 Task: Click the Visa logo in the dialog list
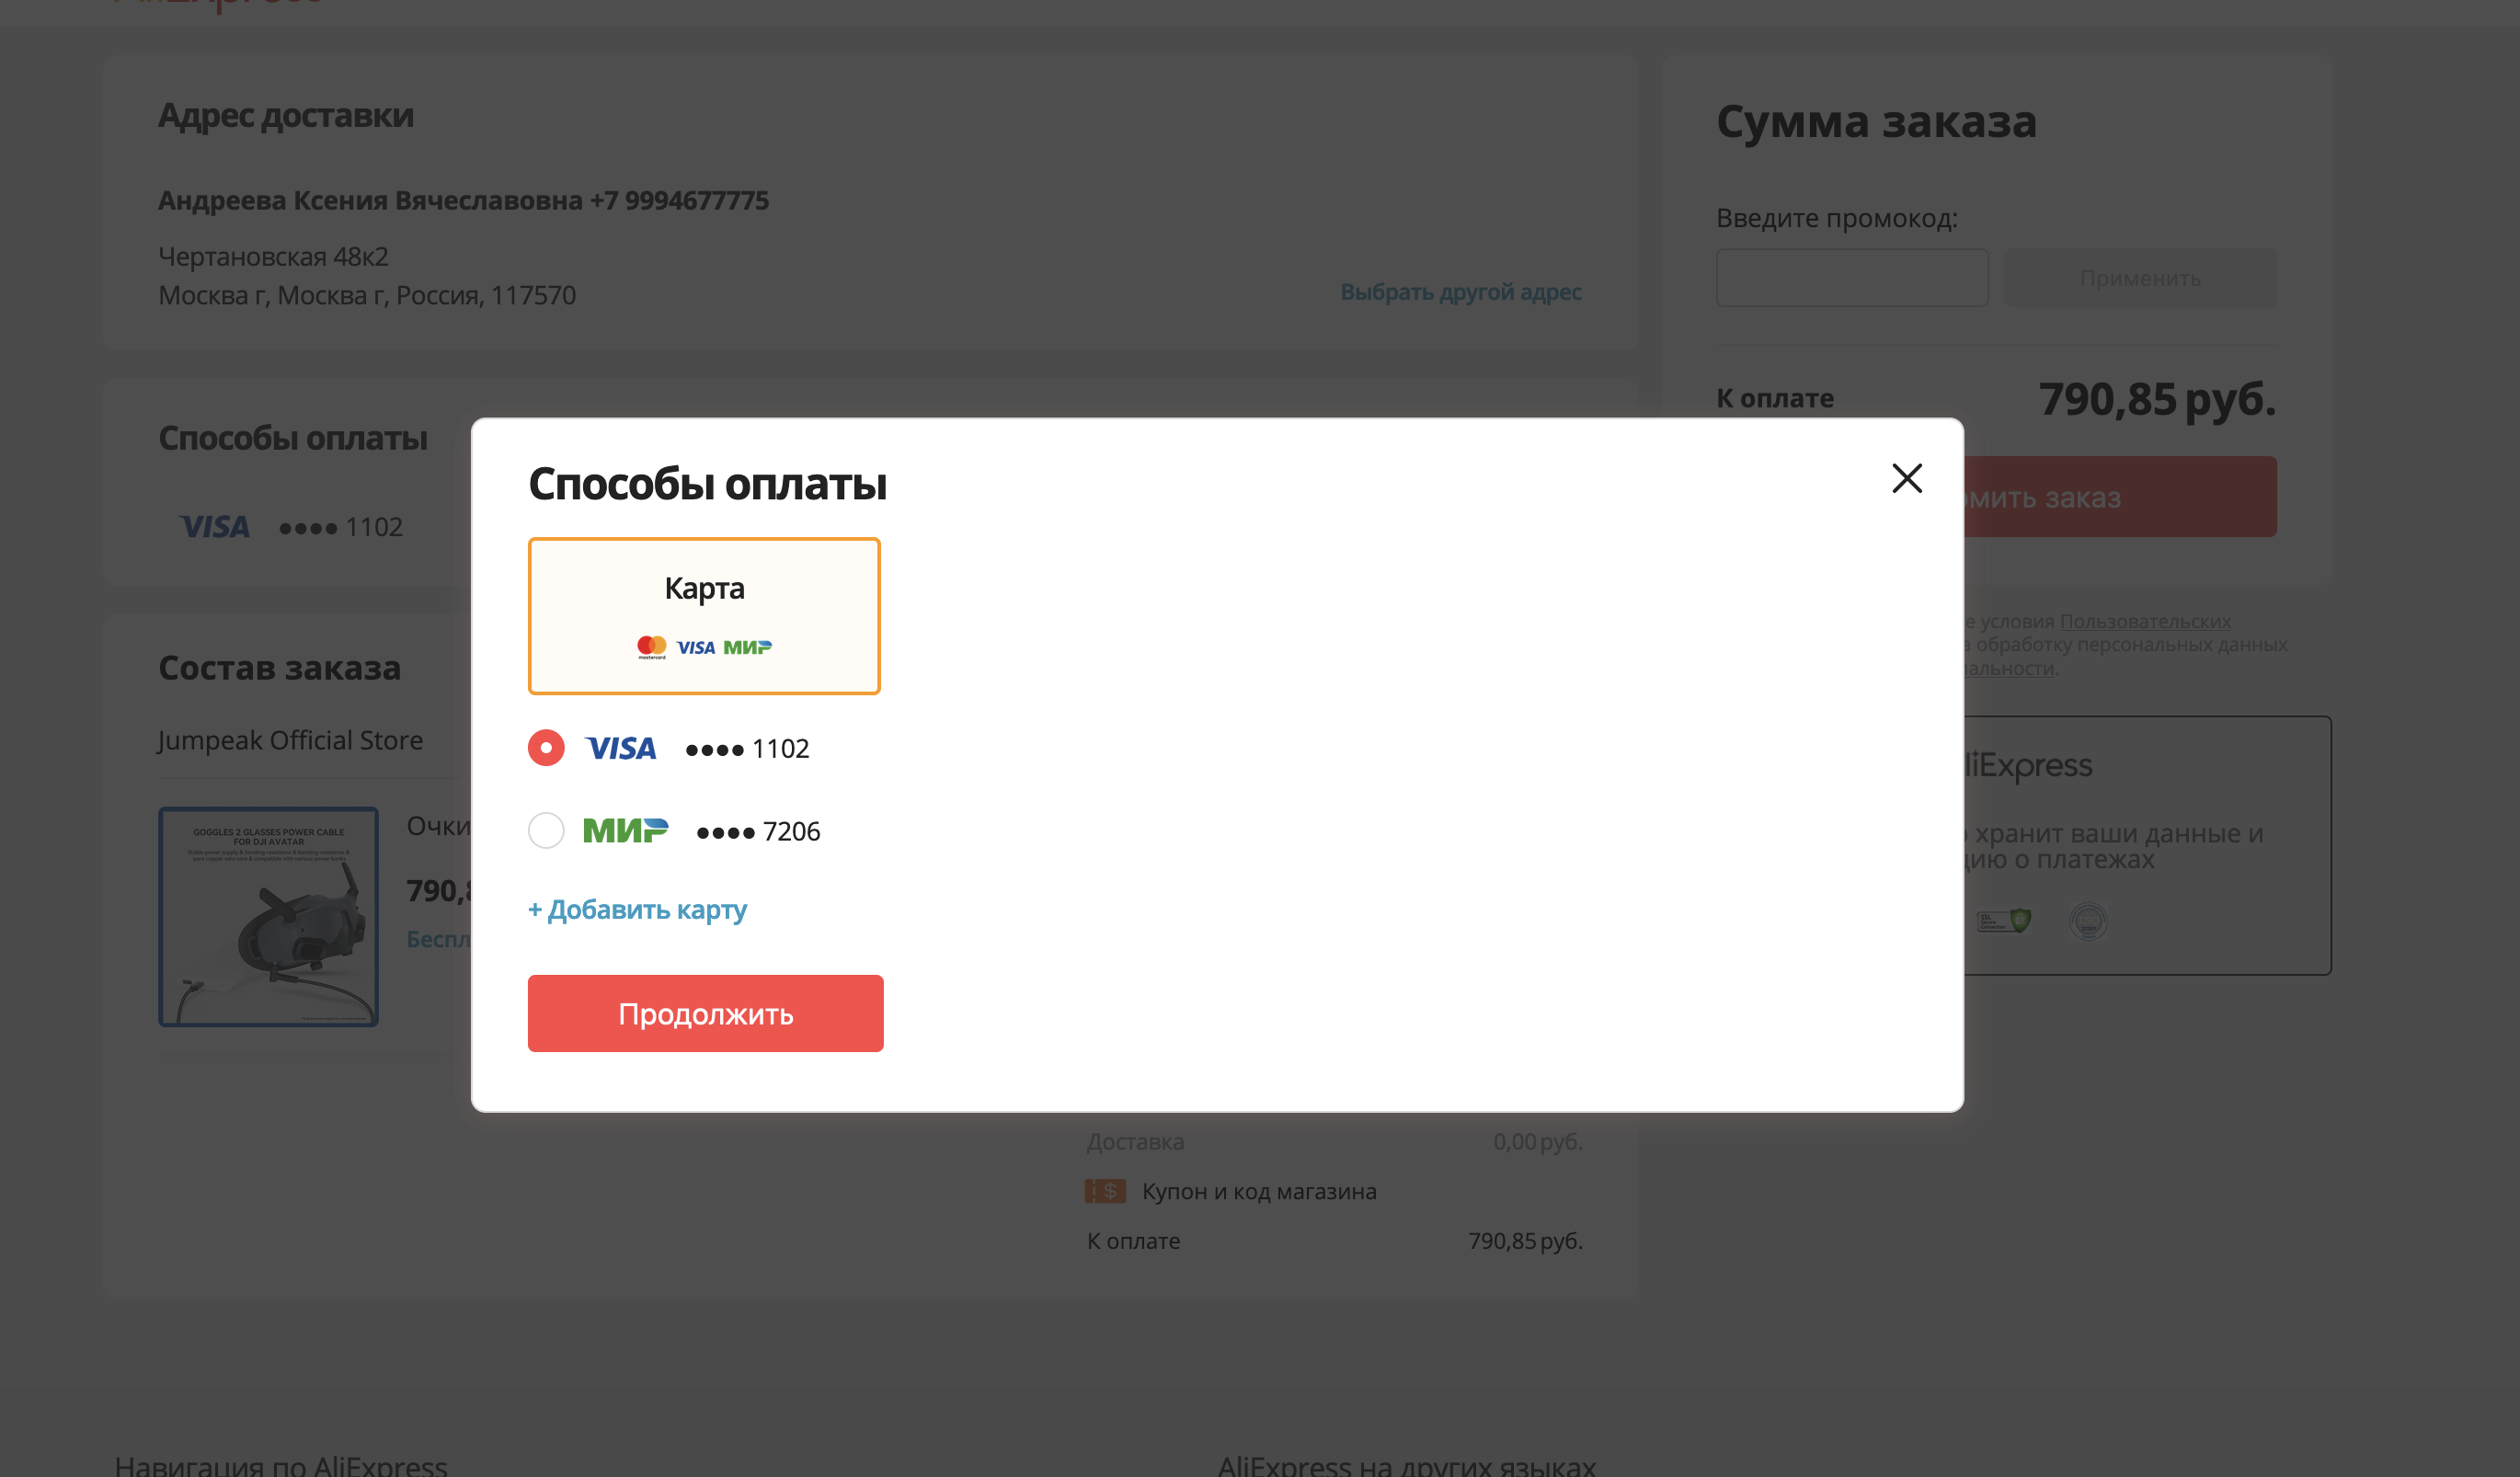click(621, 748)
